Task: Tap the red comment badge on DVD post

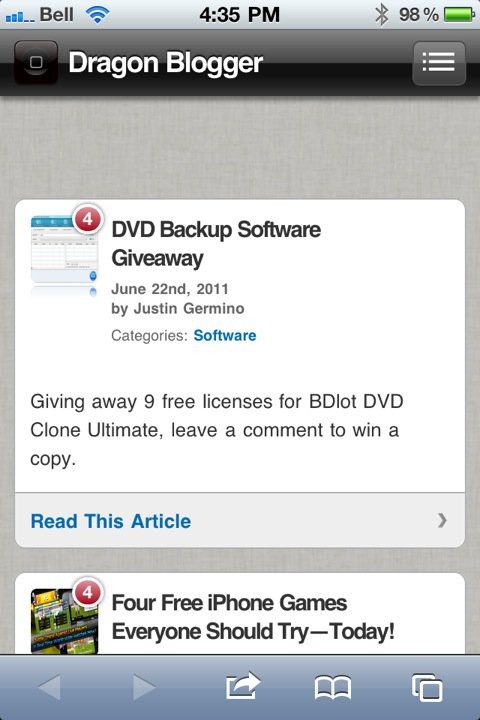Action: click(87, 219)
